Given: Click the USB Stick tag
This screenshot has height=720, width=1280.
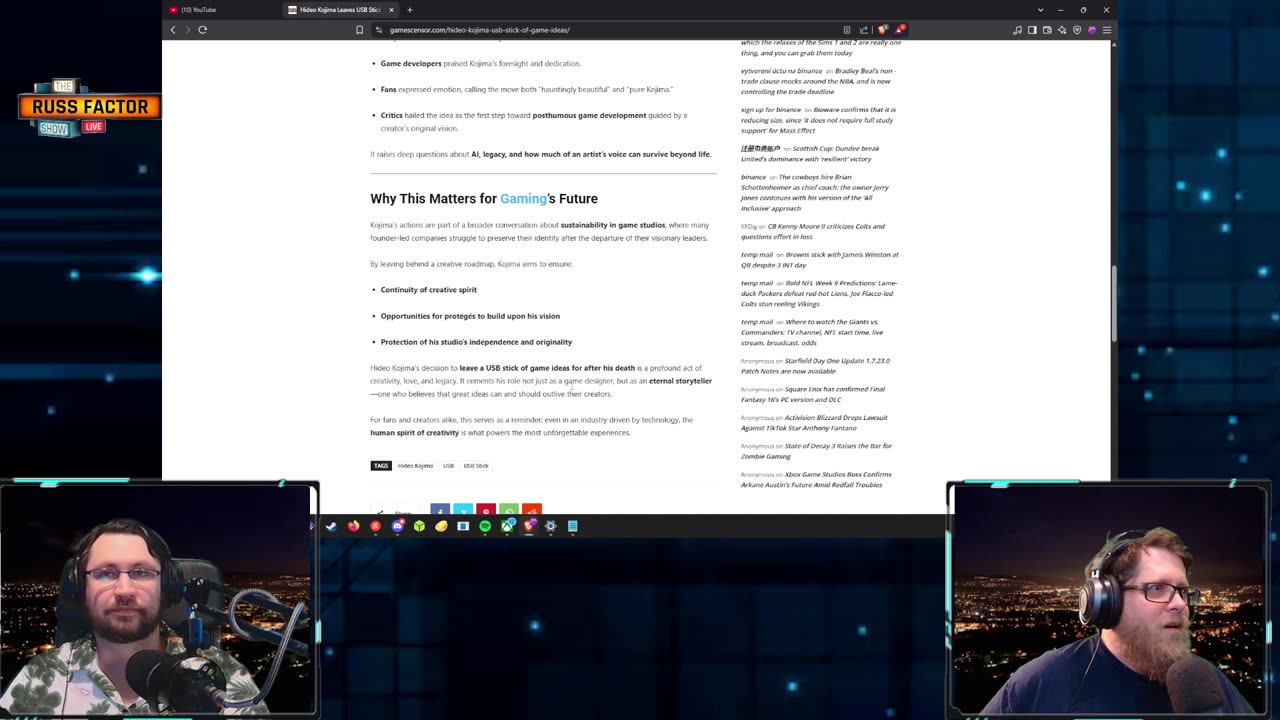Looking at the screenshot, I should tap(476, 466).
